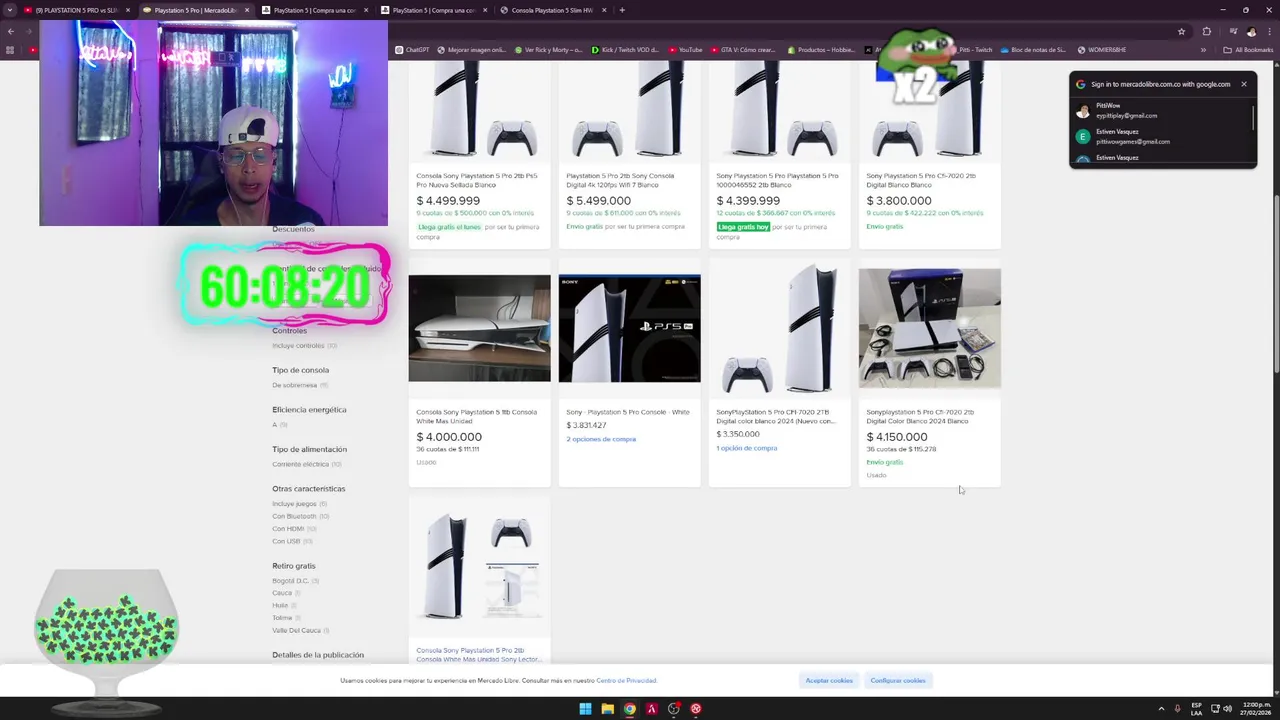Open the Kick / Twitch VOD bookmark
The image size is (1280, 720).
pyautogui.click(x=626, y=50)
